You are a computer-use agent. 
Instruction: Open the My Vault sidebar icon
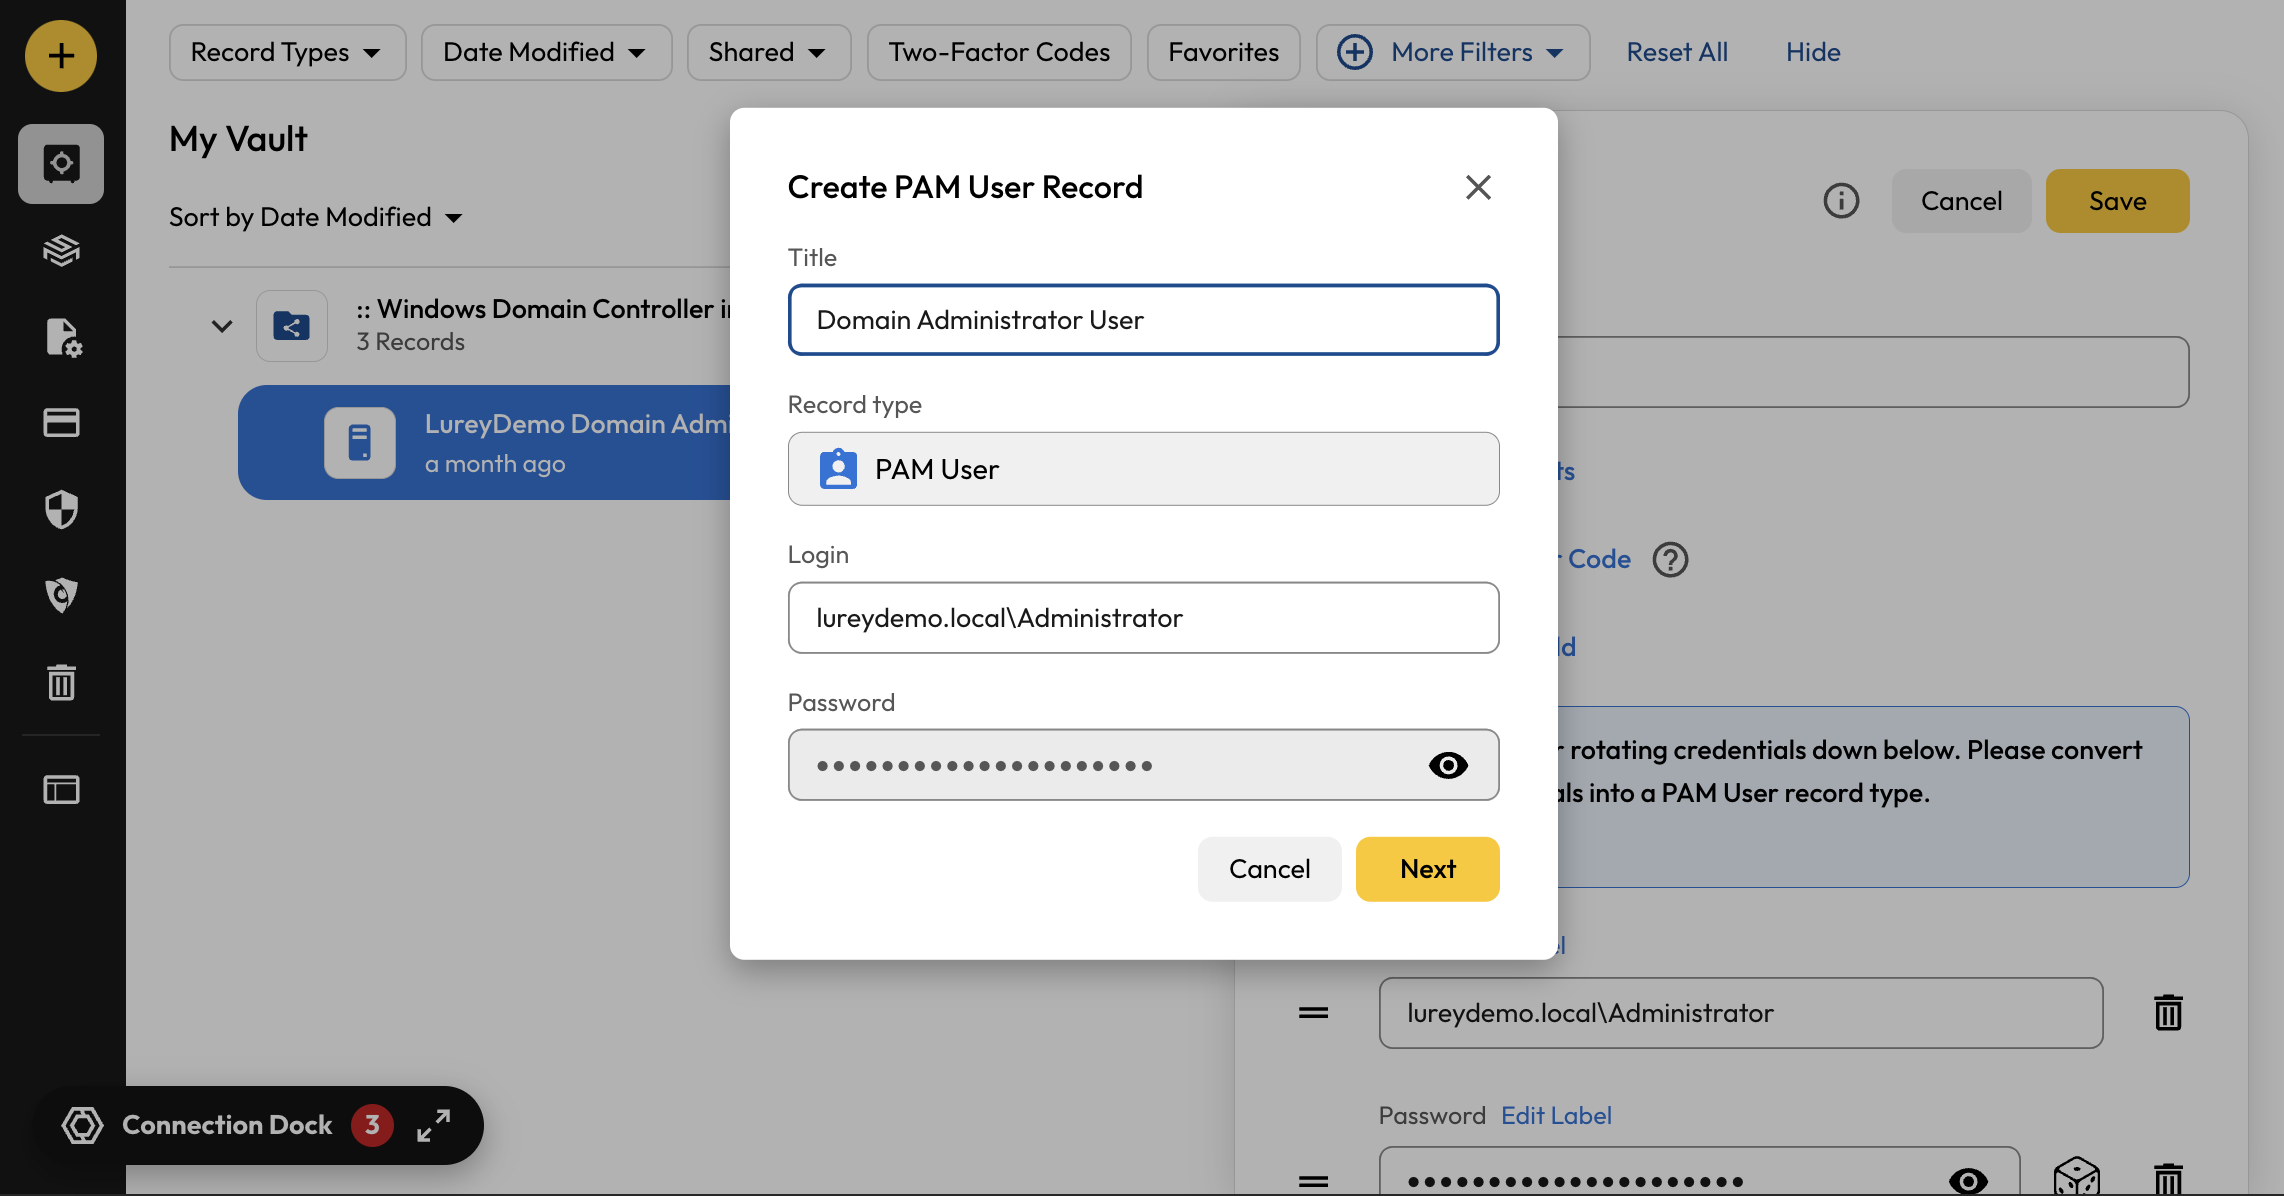(x=61, y=163)
